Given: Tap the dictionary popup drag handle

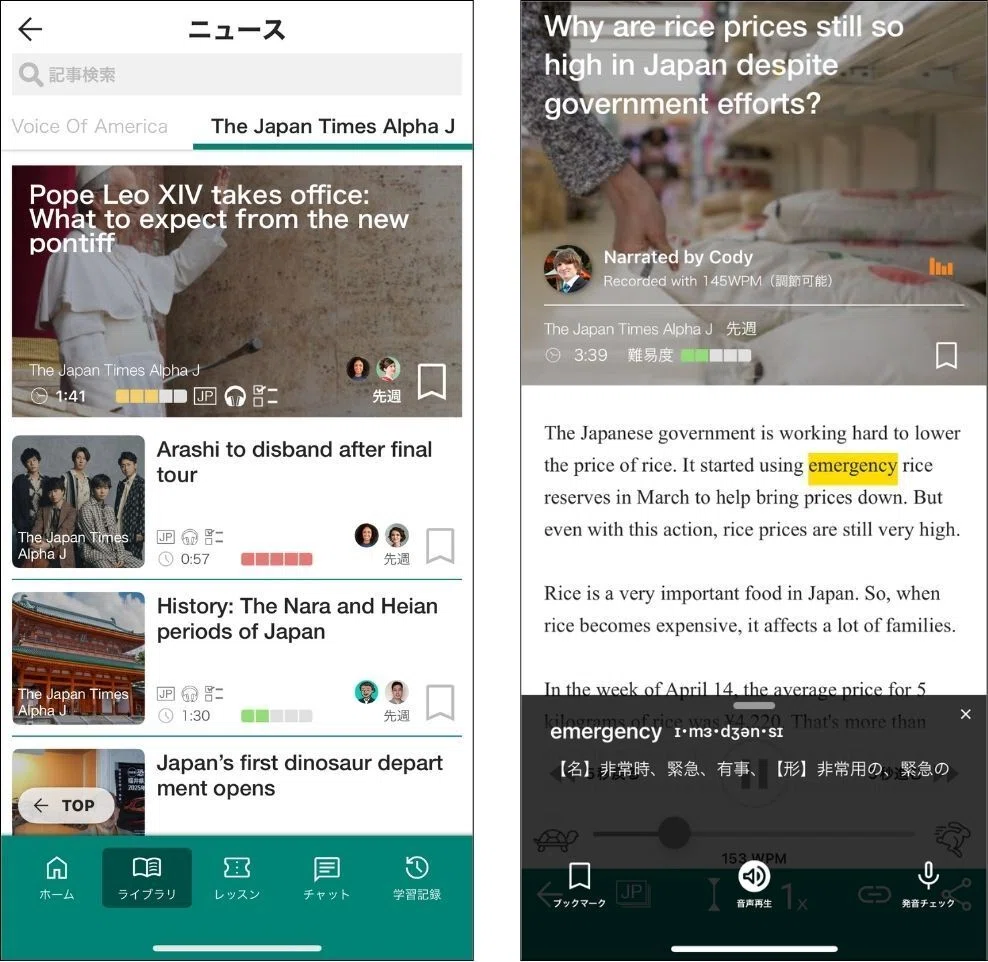Looking at the screenshot, I should [754, 706].
